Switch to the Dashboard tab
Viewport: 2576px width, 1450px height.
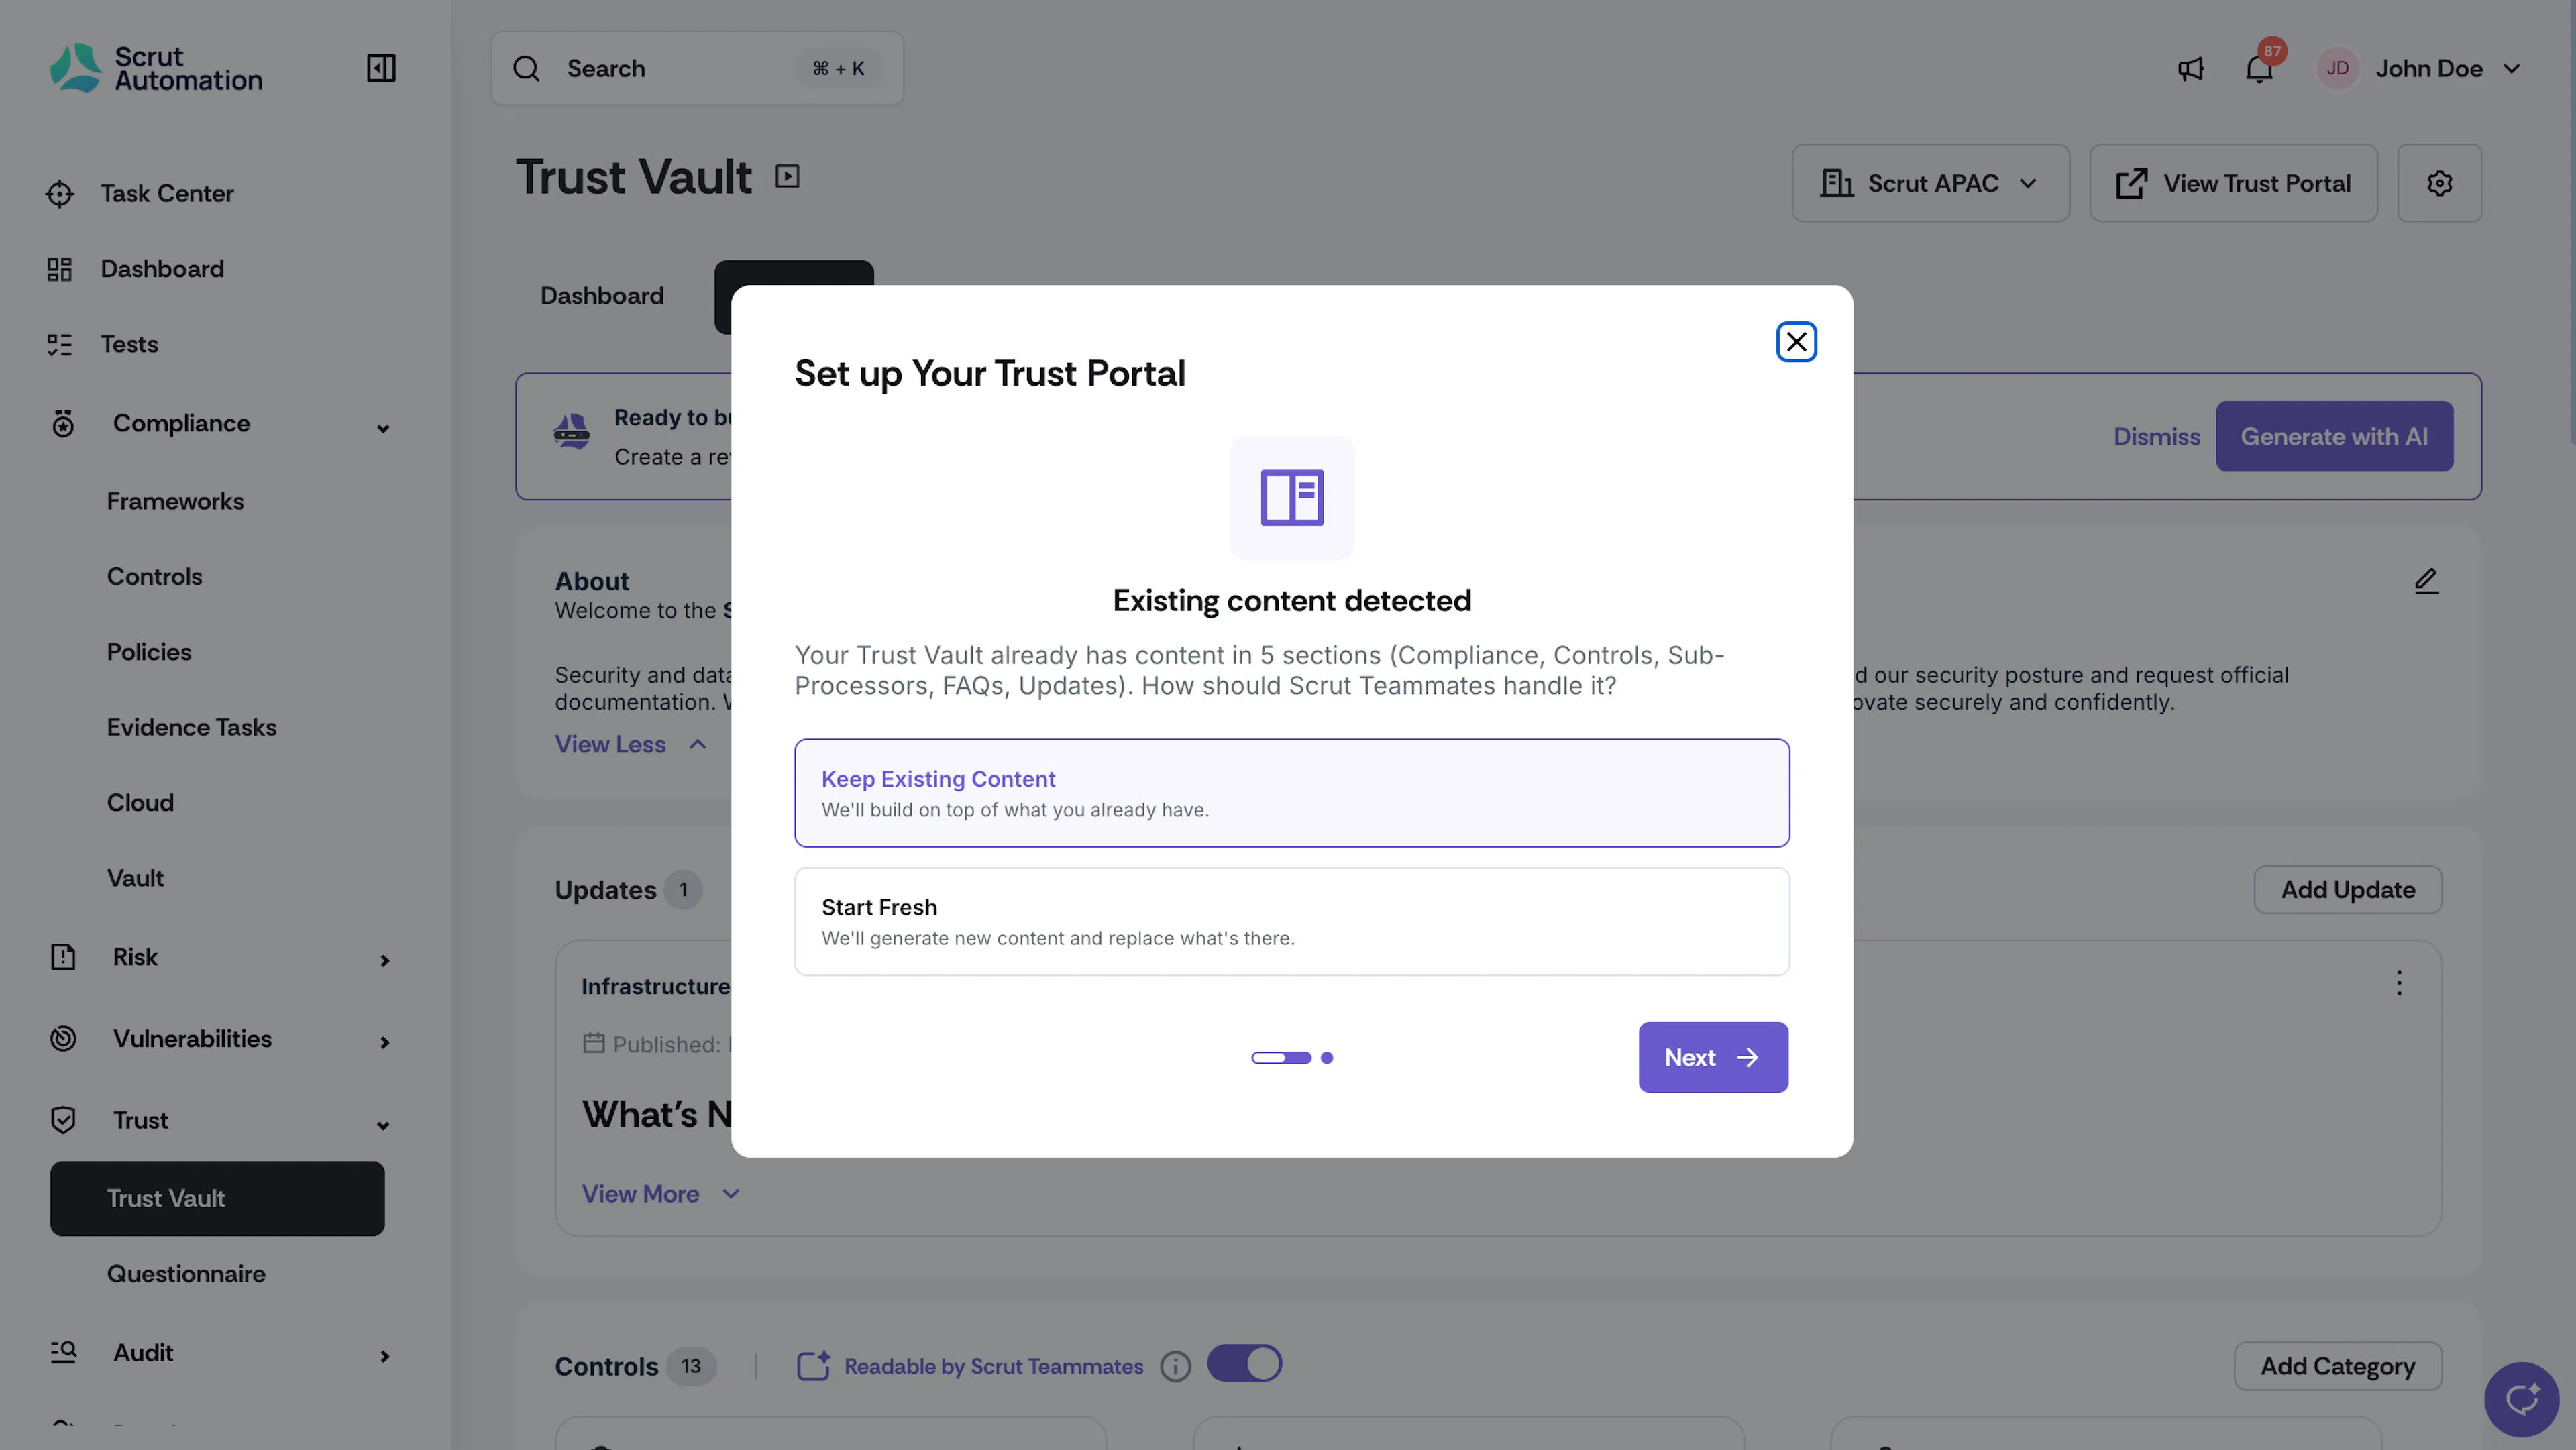point(602,296)
